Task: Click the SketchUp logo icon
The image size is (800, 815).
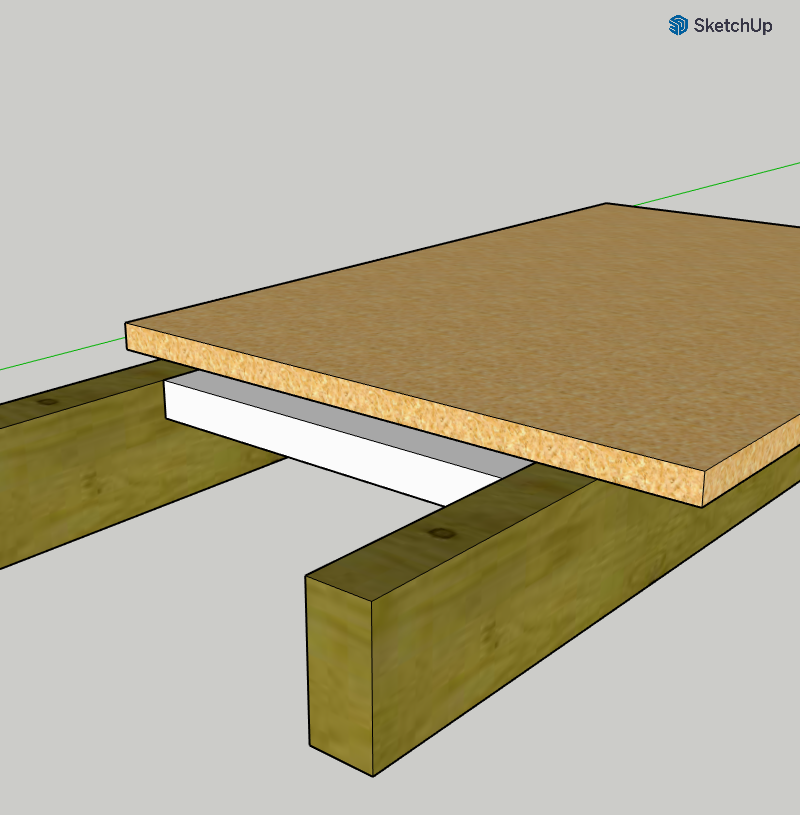Action: pos(678,25)
